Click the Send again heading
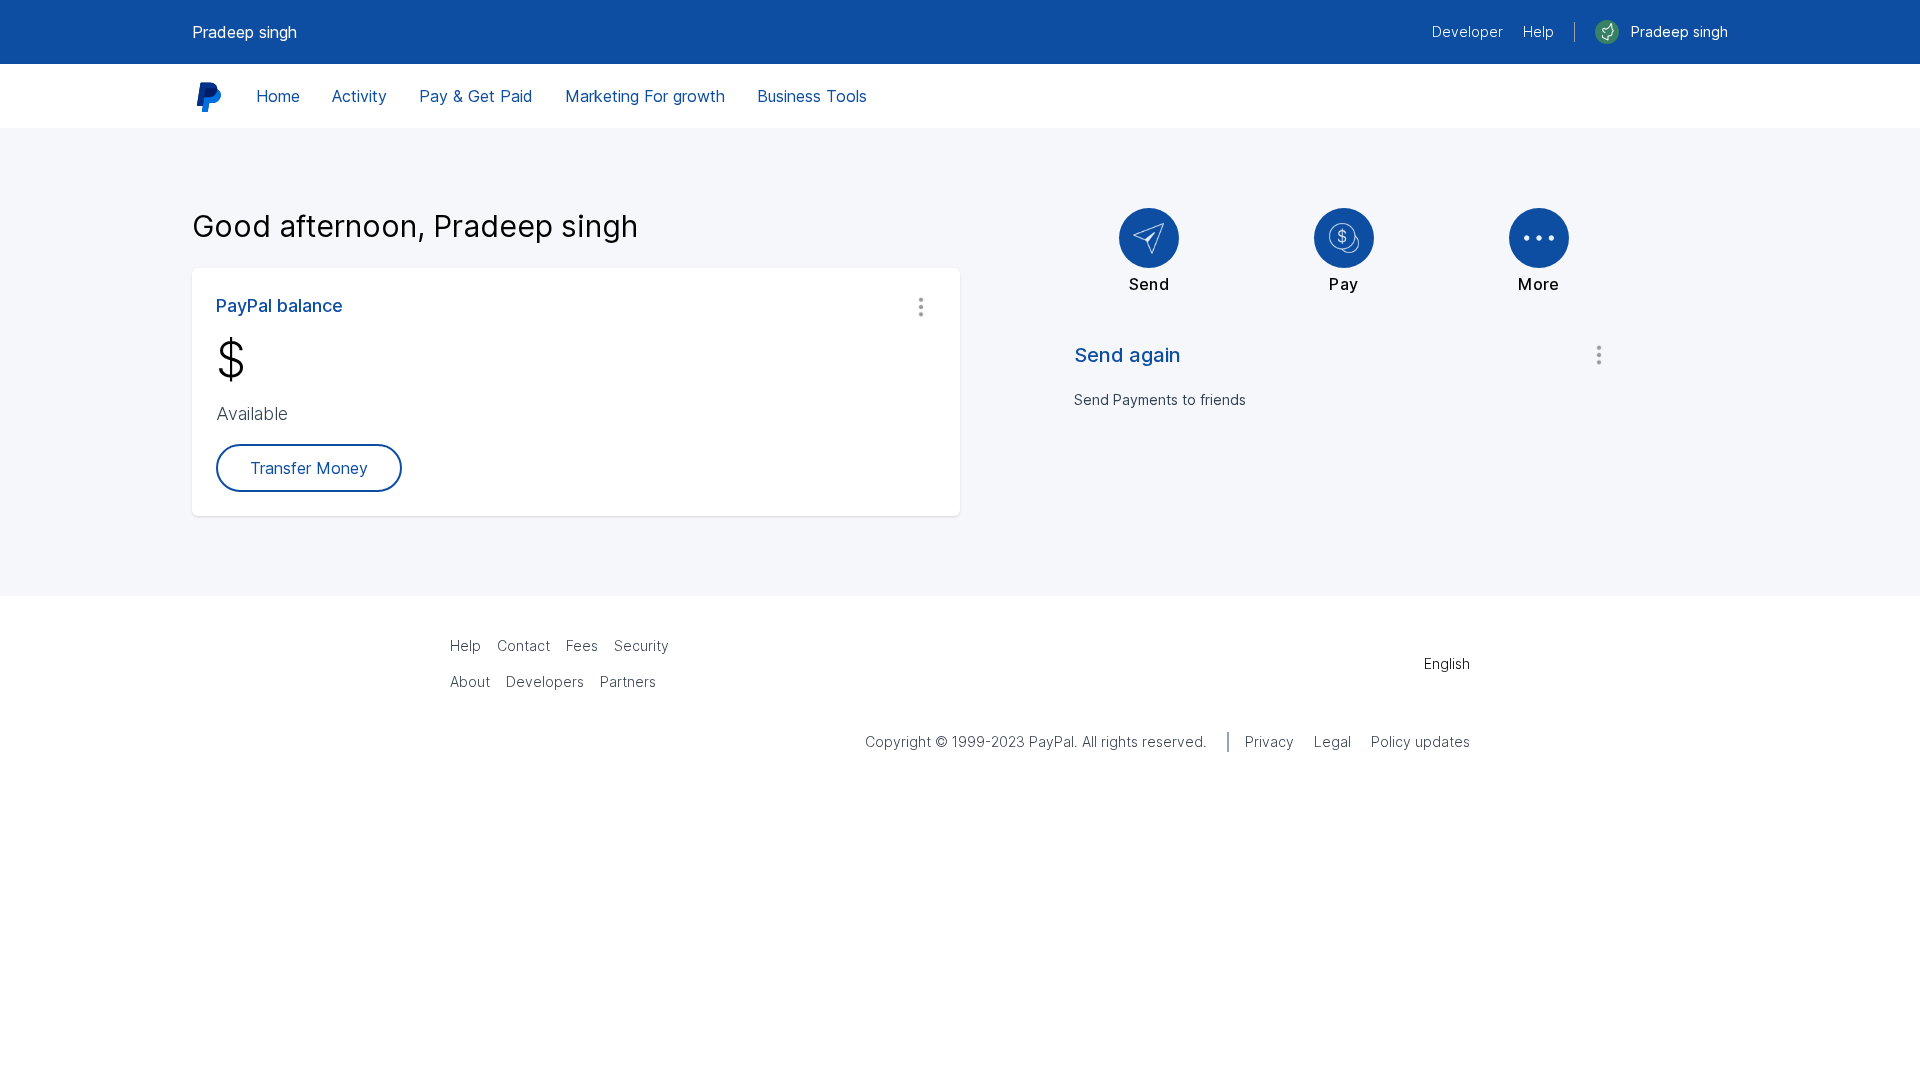The image size is (1920, 1080). tap(1127, 355)
